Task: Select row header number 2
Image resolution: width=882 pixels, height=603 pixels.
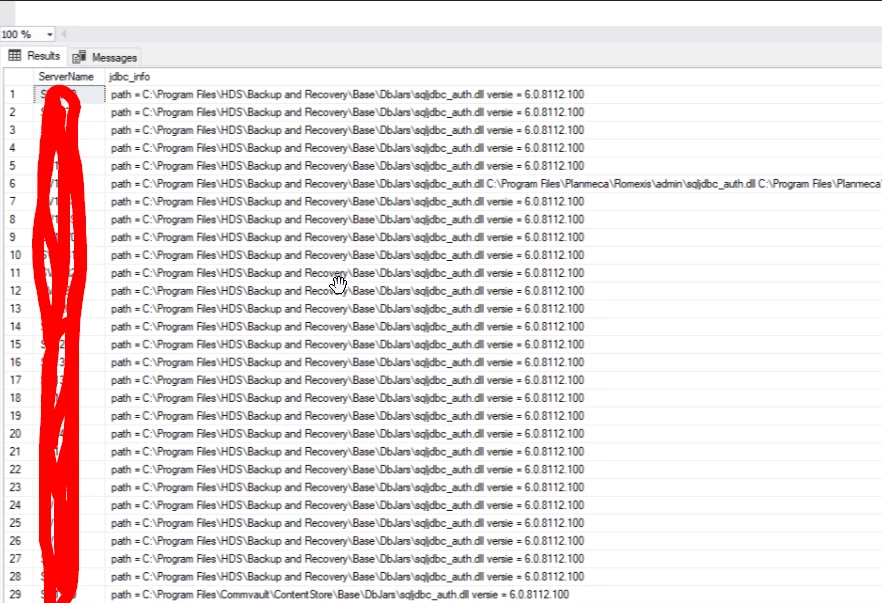Action: click(19, 112)
